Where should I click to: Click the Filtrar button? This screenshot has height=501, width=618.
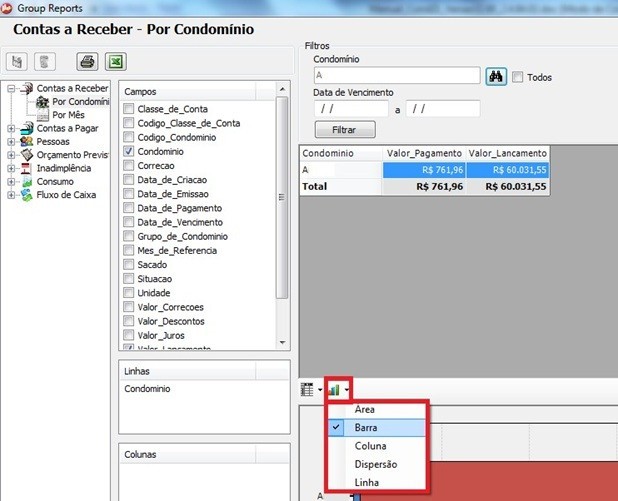point(345,130)
